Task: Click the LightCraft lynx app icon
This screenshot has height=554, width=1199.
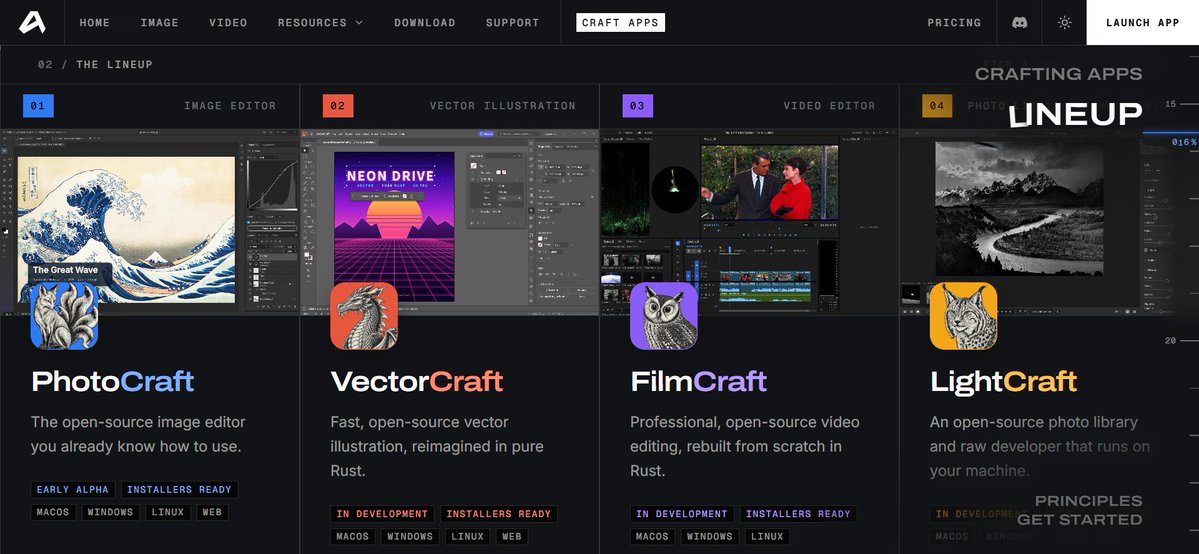Action: (x=963, y=316)
